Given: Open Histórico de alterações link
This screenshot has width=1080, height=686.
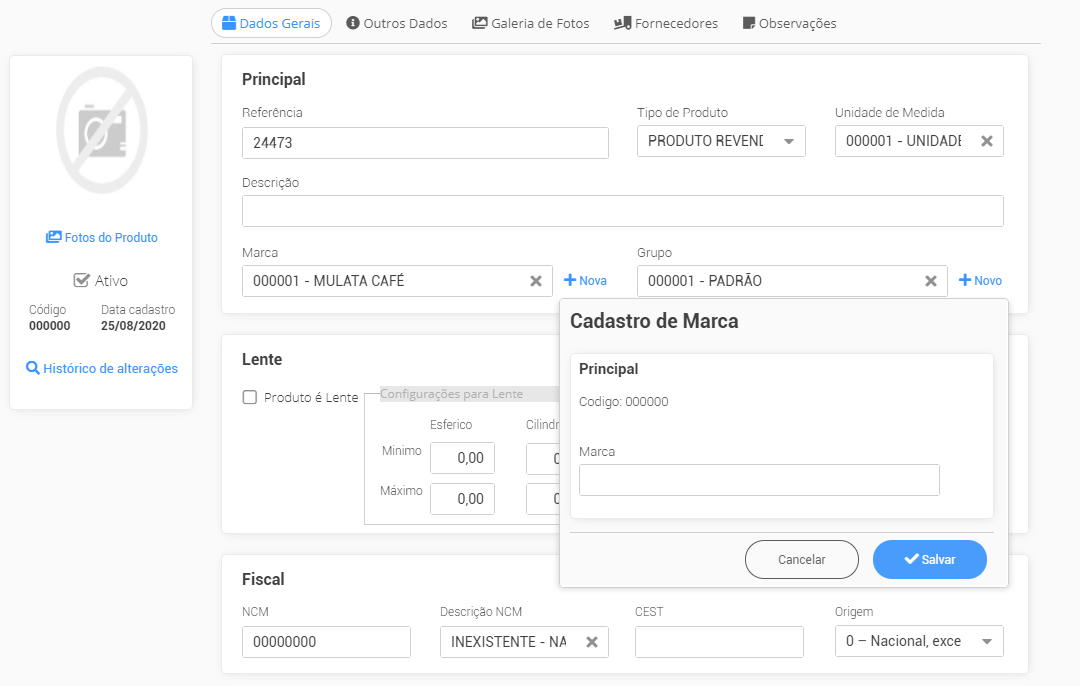Looking at the screenshot, I should pyautogui.click(x=102, y=368).
